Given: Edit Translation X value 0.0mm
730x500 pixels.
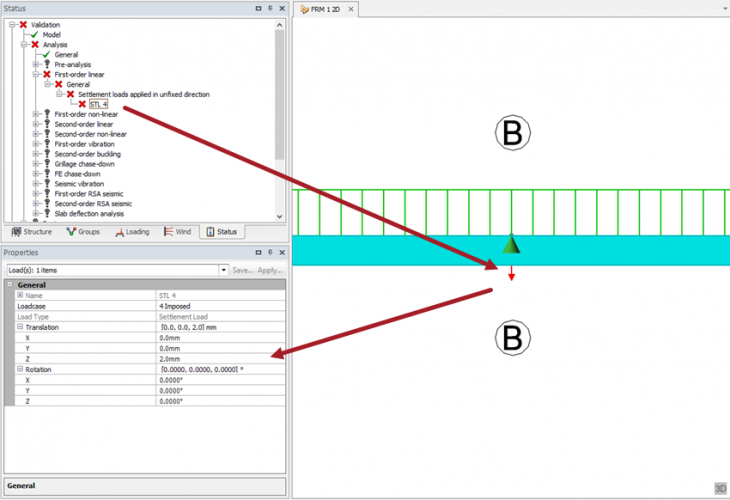Looking at the screenshot, I should click(221, 338).
